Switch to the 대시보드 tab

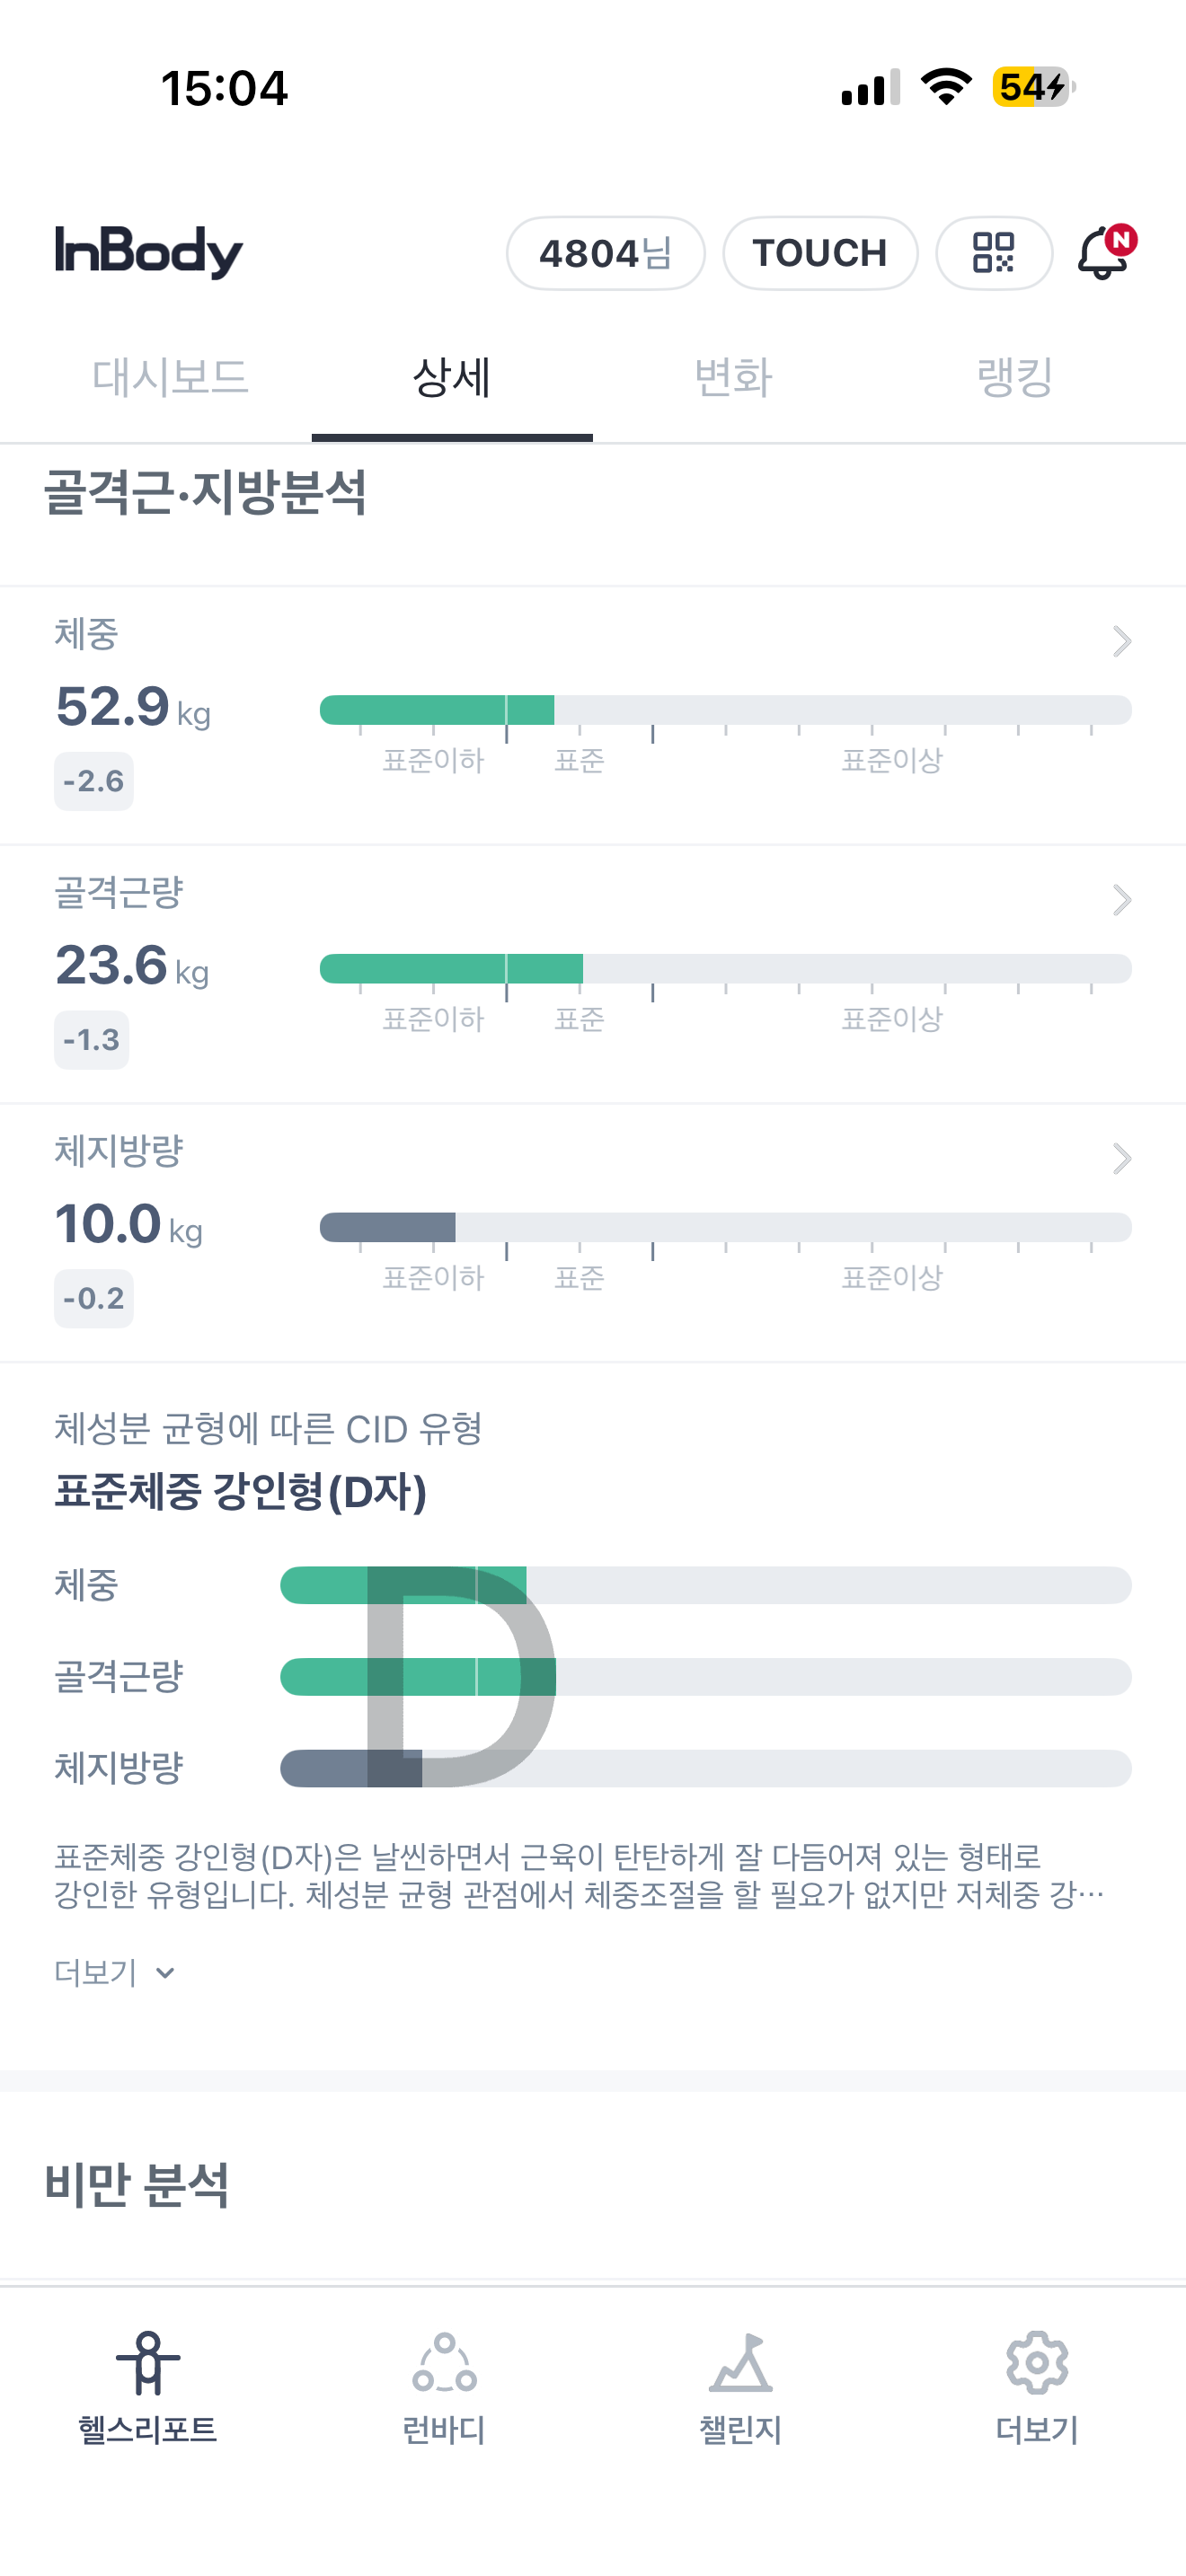[170, 378]
